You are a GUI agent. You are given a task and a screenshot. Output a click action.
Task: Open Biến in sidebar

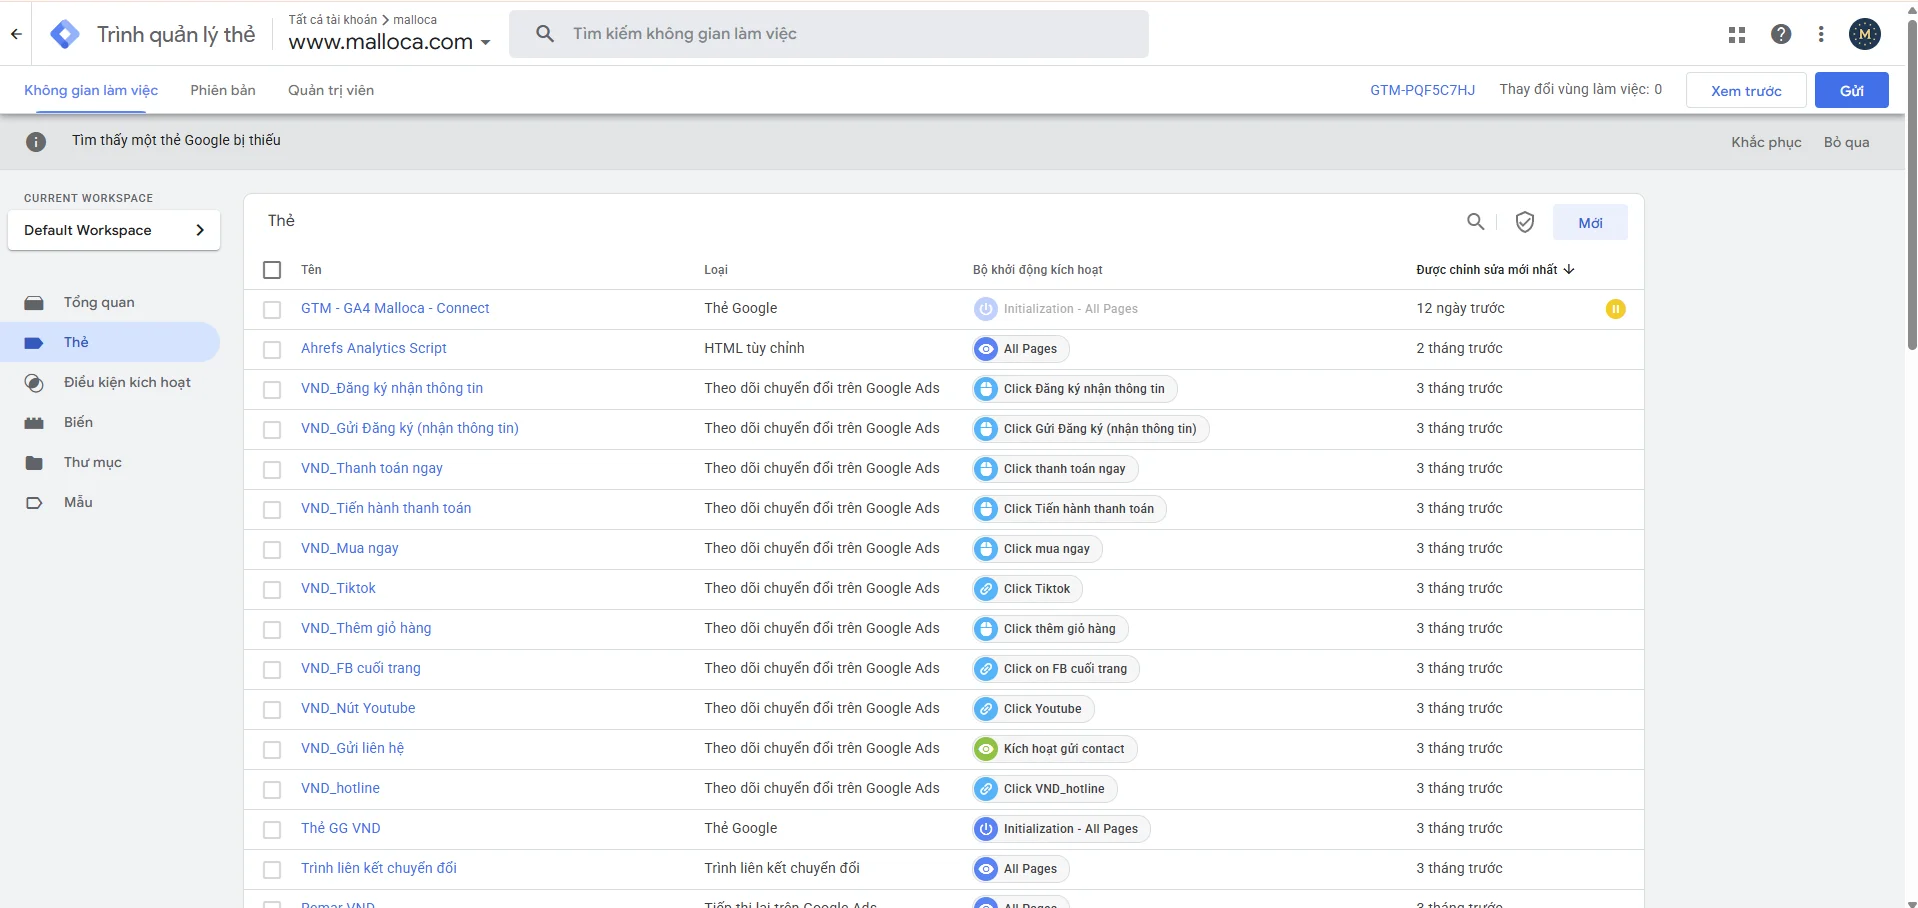[x=110, y=422]
